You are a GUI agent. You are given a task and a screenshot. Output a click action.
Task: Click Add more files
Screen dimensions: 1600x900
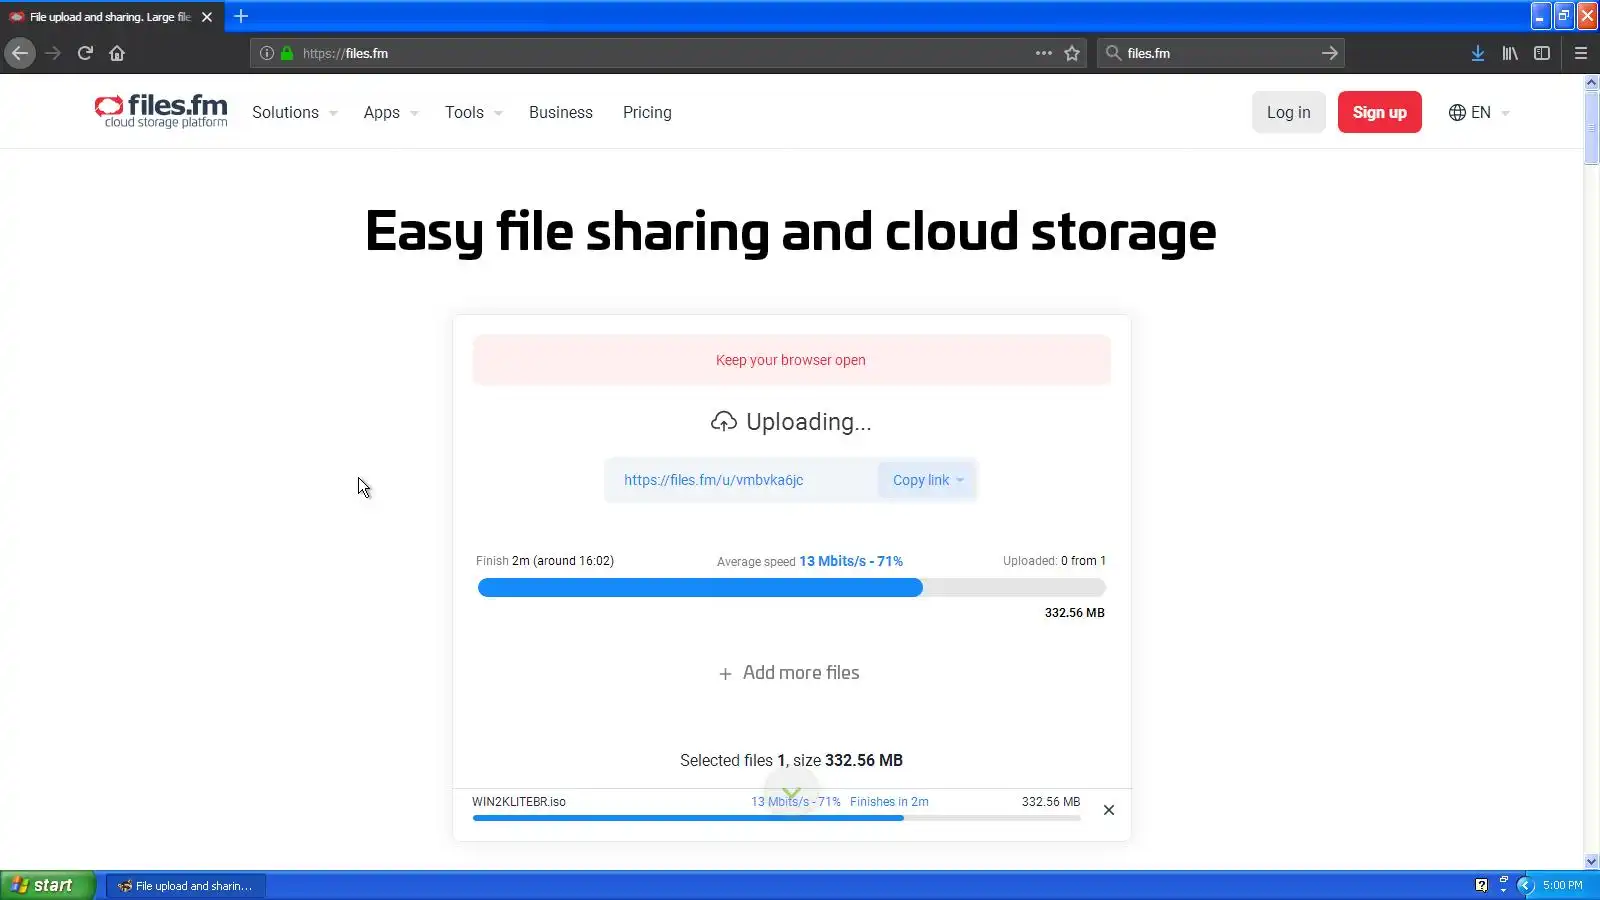789,673
